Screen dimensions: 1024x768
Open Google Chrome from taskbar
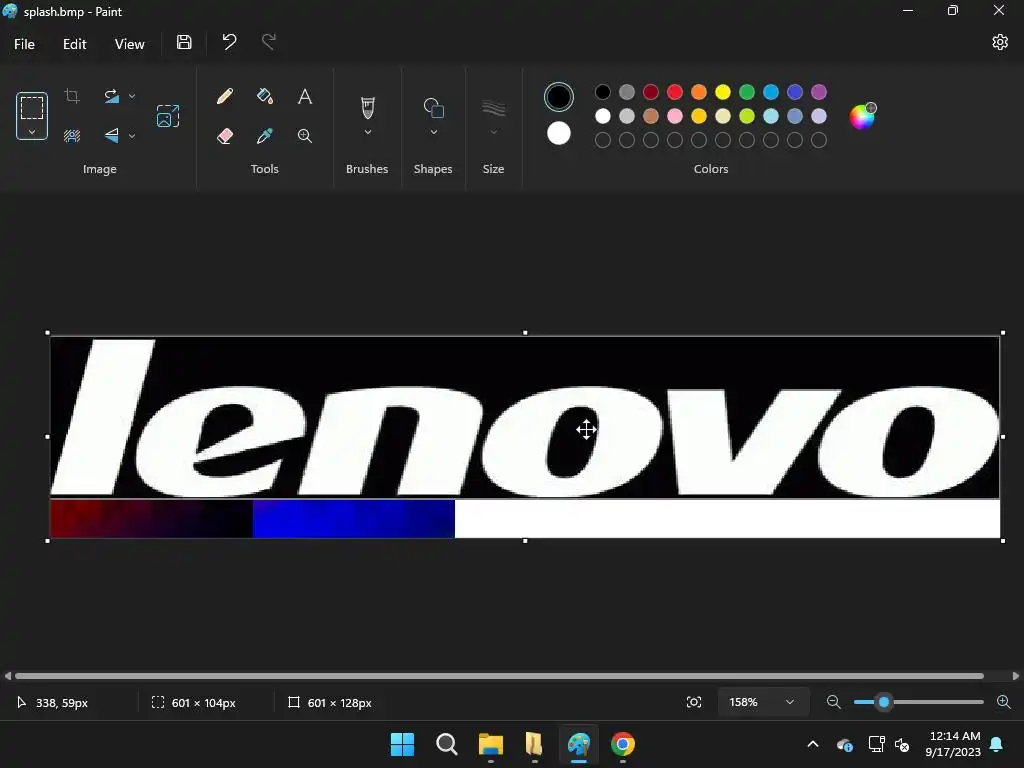coord(623,744)
